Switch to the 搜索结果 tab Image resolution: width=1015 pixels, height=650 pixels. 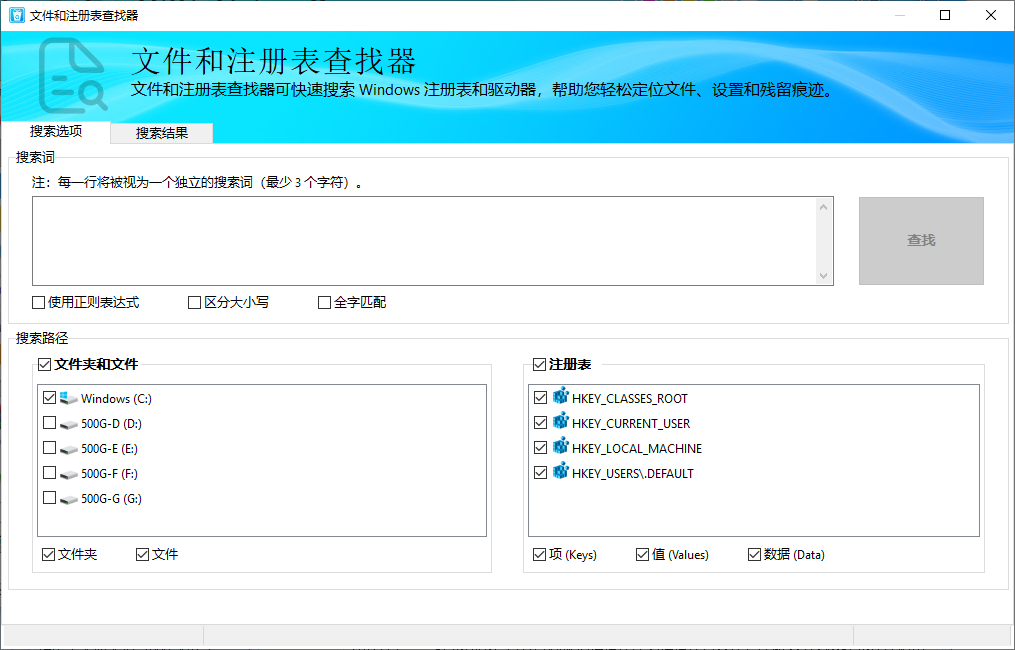[x=161, y=133]
